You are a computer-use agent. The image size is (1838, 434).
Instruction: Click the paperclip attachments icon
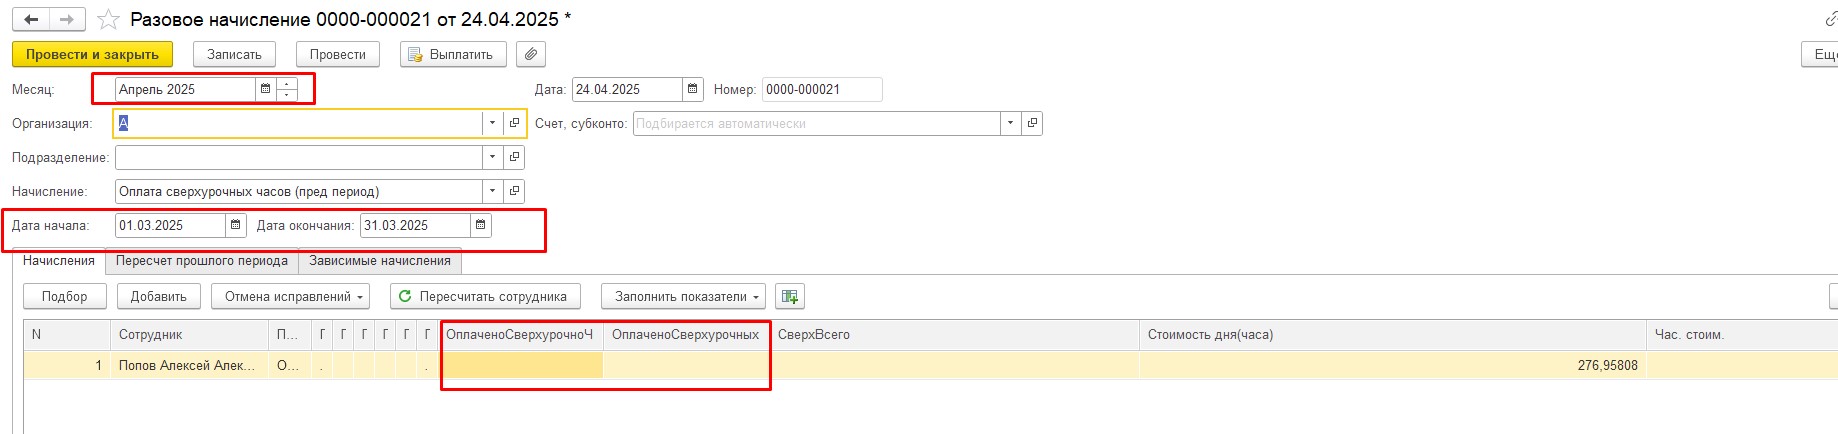(530, 54)
